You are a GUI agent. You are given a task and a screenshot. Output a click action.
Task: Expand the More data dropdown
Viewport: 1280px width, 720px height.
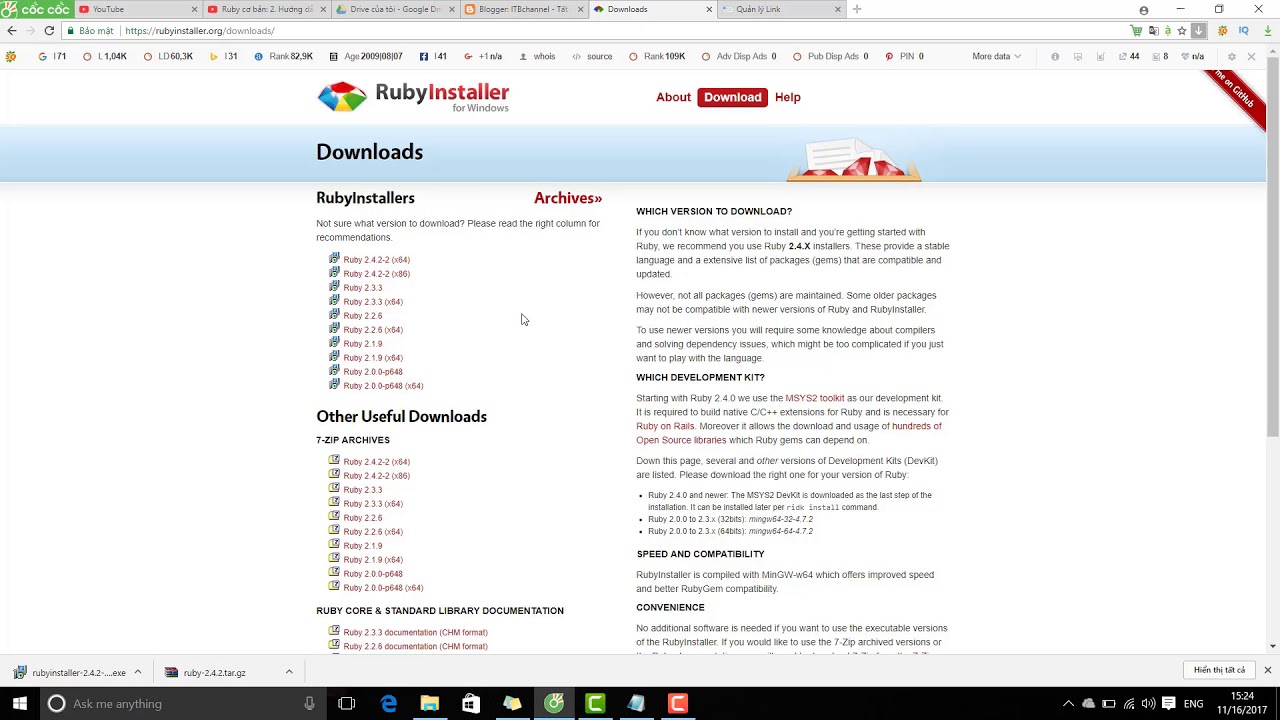pos(997,57)
